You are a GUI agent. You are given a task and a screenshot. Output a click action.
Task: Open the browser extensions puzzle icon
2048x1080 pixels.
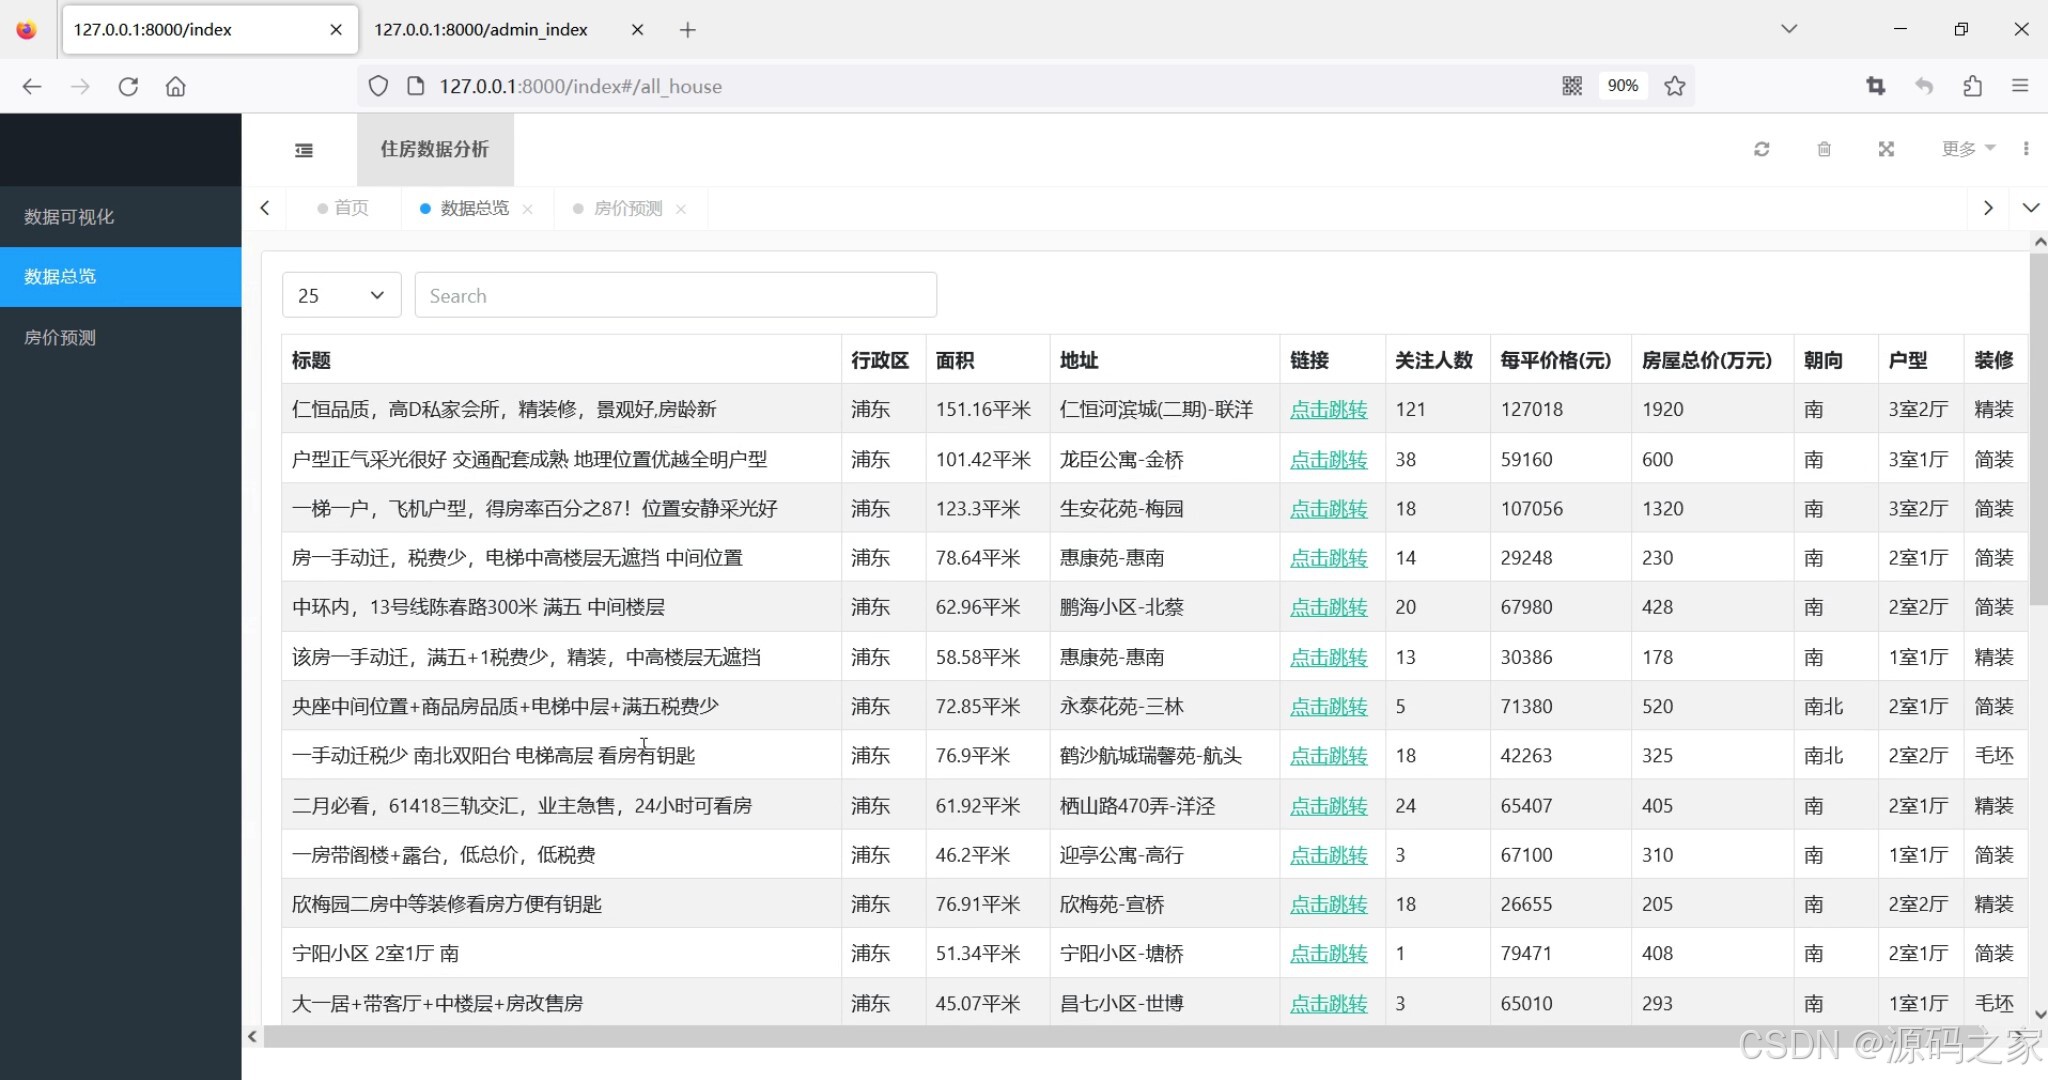pyautogui.click(x=1972, y=86)
